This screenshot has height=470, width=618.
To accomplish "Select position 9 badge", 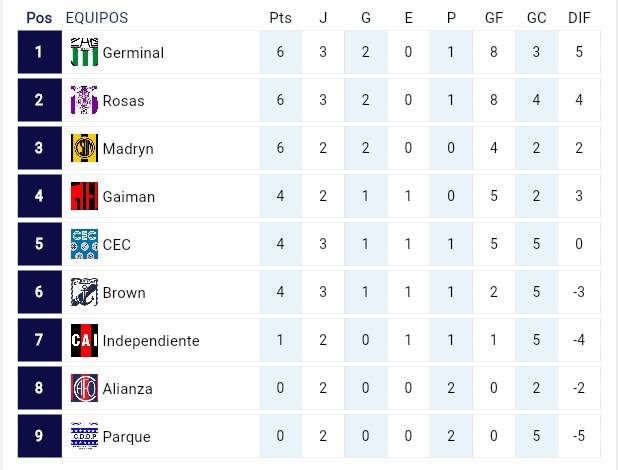I will click(39, 436).
